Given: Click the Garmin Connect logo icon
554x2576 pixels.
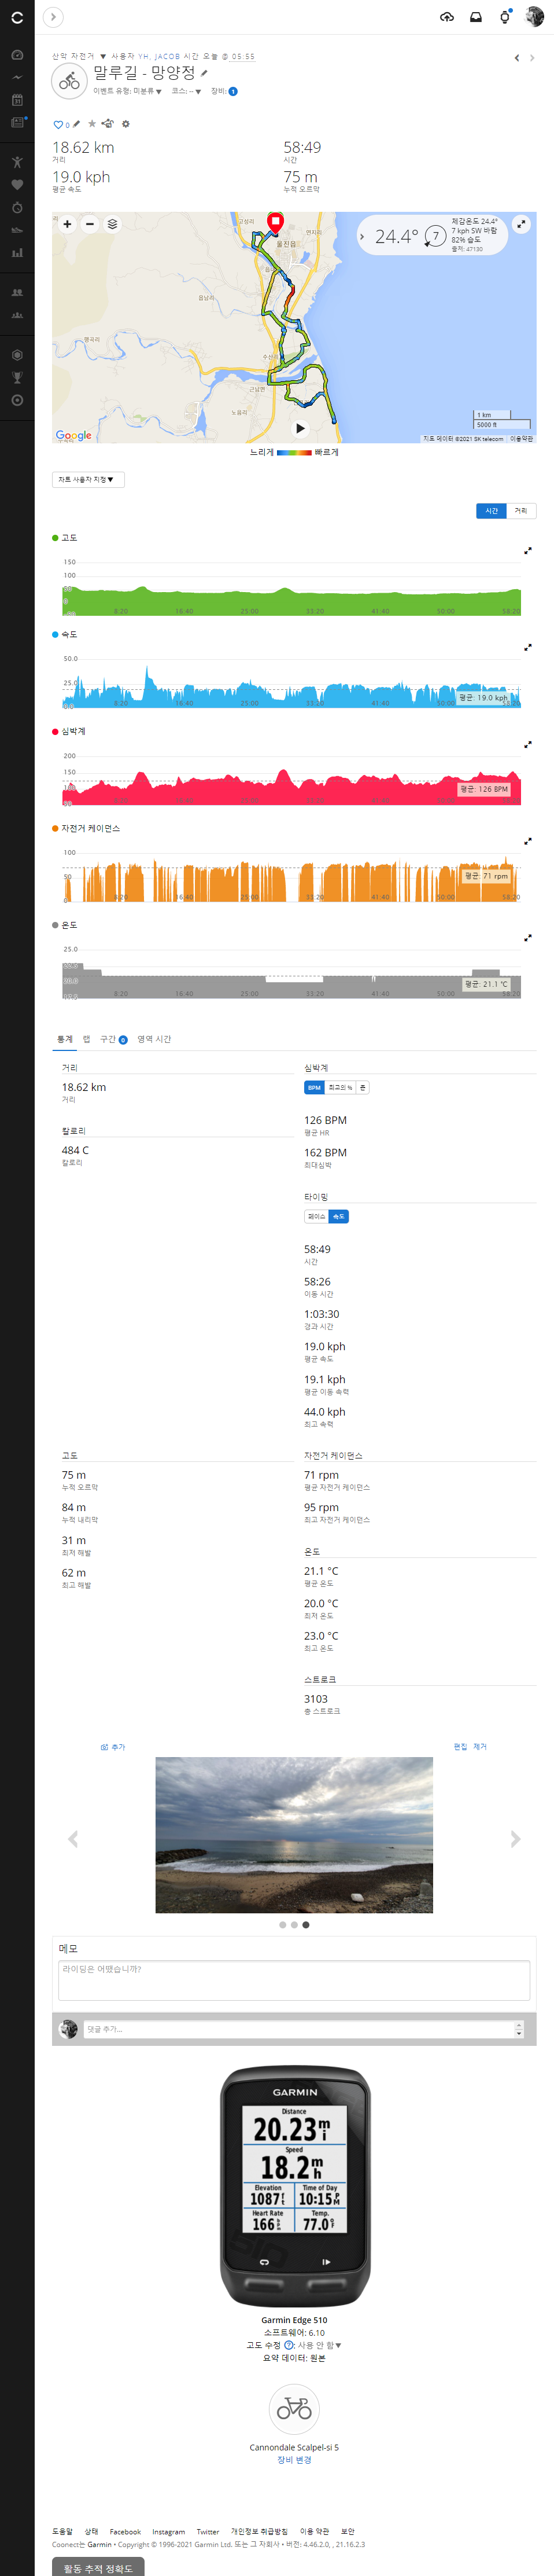Looking at the screenshot, I should point(17,17).
